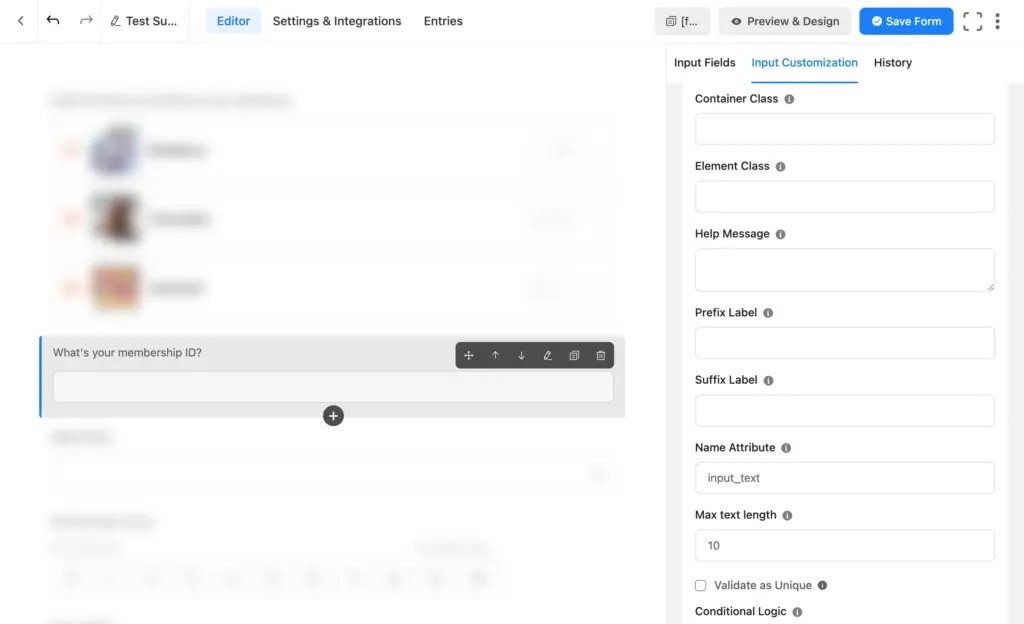Screen dimensions: 1024x624
Task: Click the Conditional Logic heading
Action: (741, 612)
